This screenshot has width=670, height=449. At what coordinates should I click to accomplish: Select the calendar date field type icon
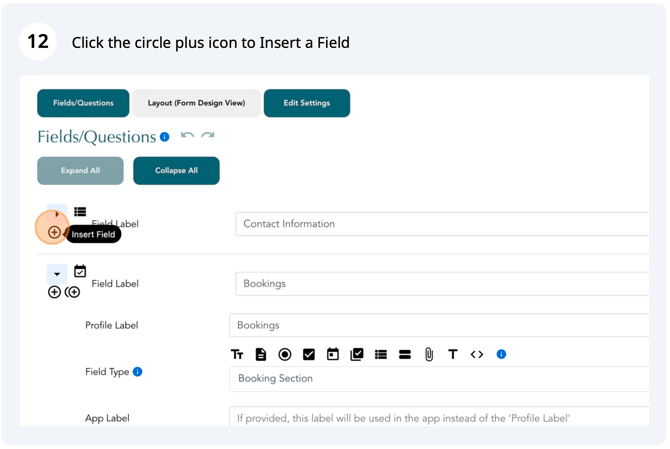pos(332,354)
